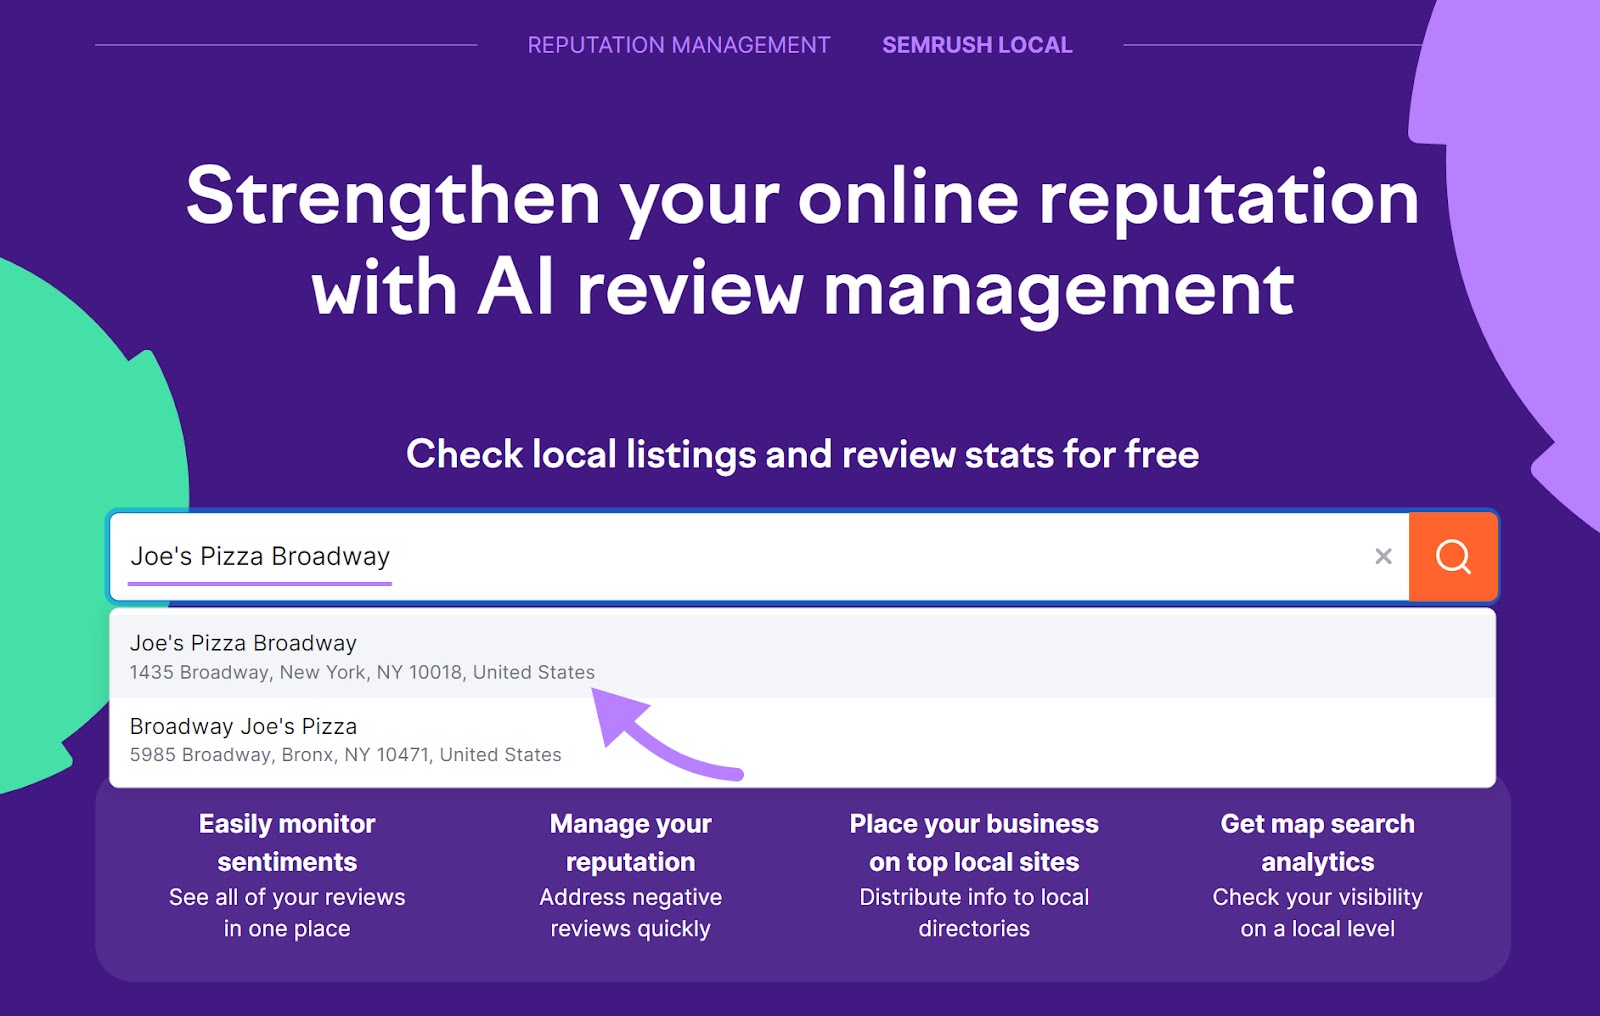Open the REPUTATION MANAGEMENT tab
The width and height of the screenshot is (1600, 1016).
coord(678,44)
